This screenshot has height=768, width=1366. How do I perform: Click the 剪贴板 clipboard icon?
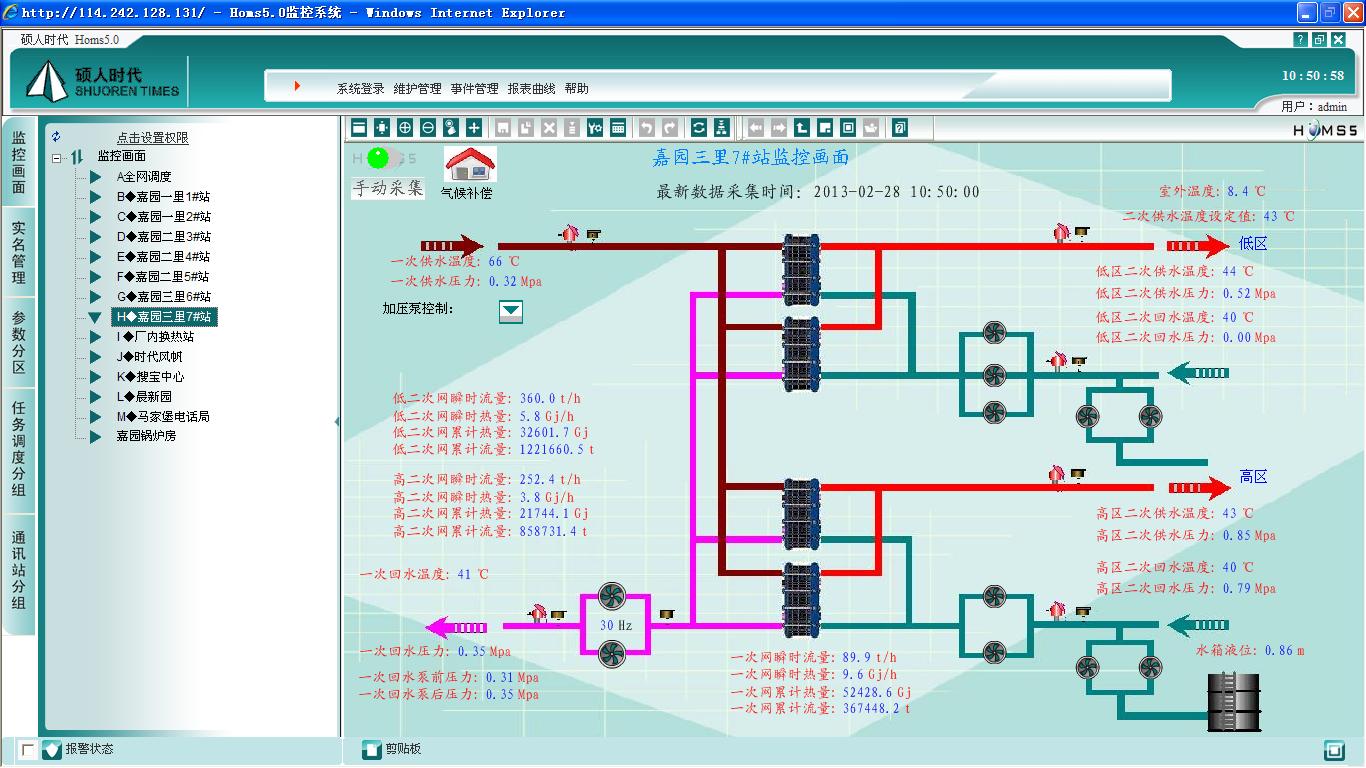pos(371,749)
